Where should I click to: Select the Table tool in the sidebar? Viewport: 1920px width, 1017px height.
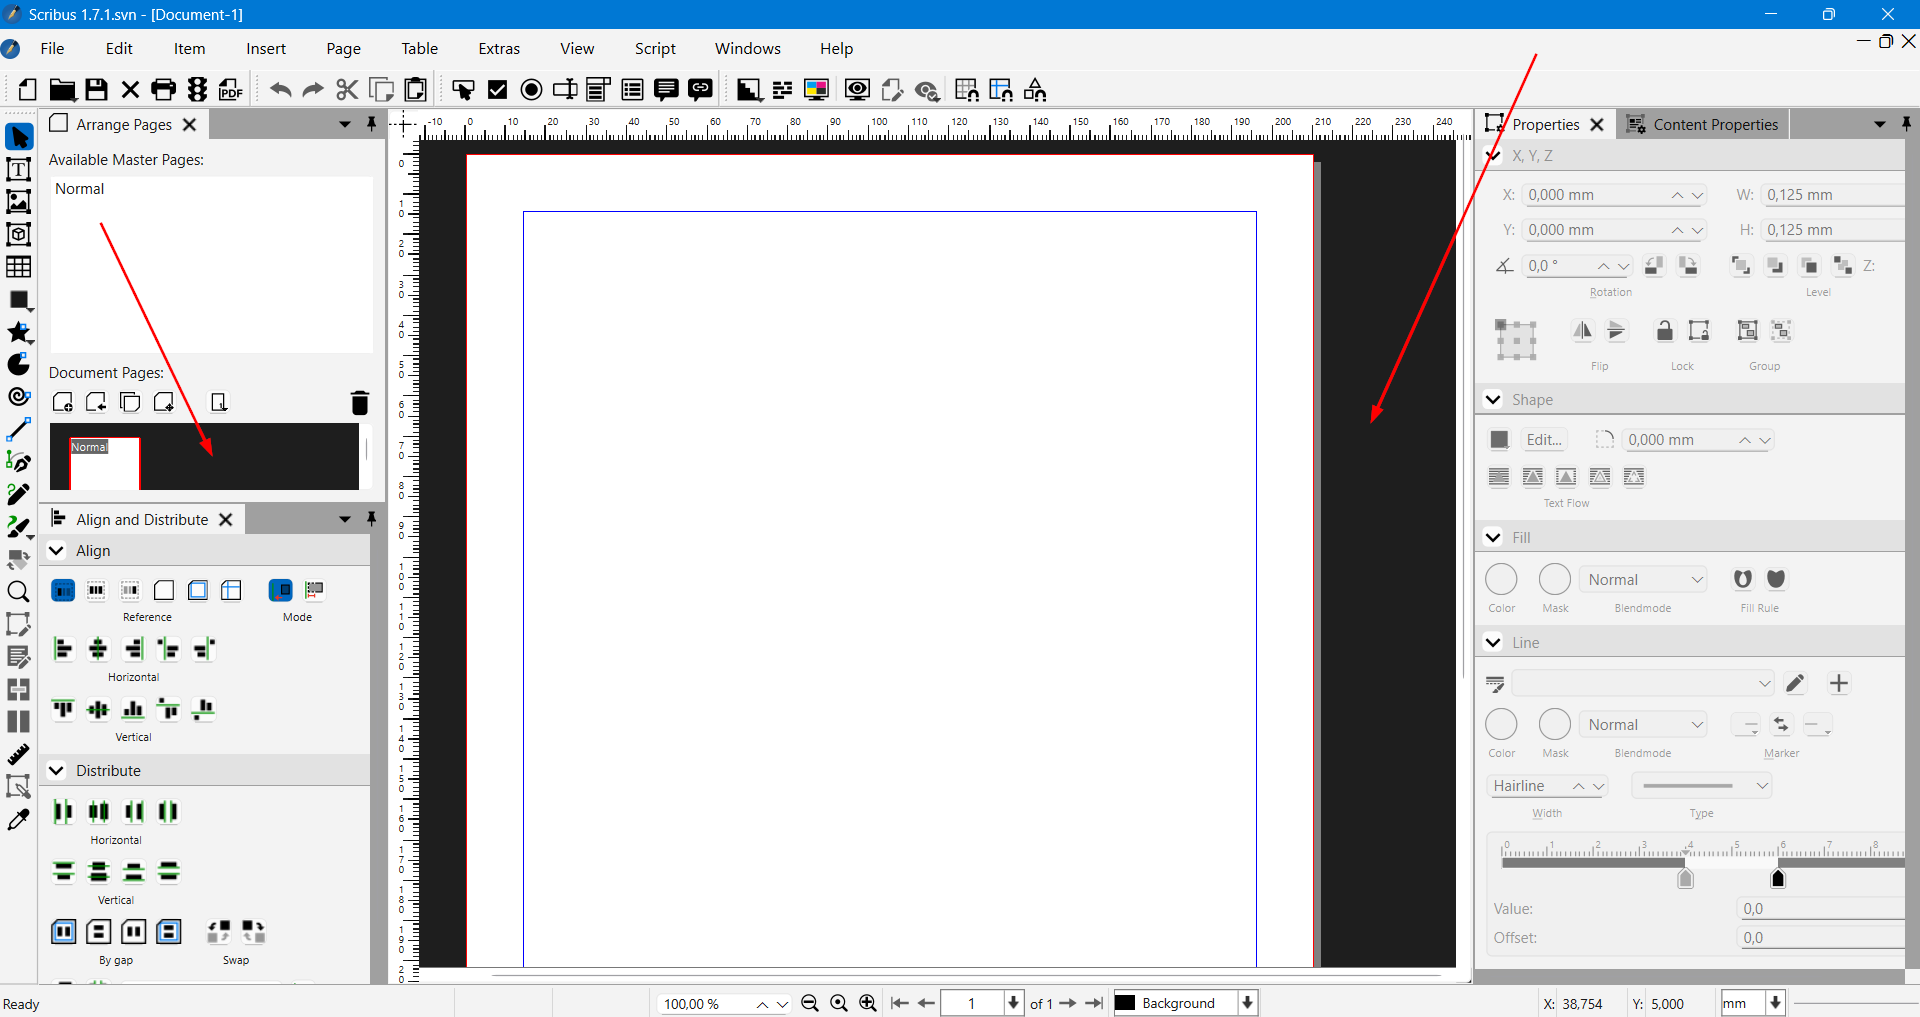point(18,267)
